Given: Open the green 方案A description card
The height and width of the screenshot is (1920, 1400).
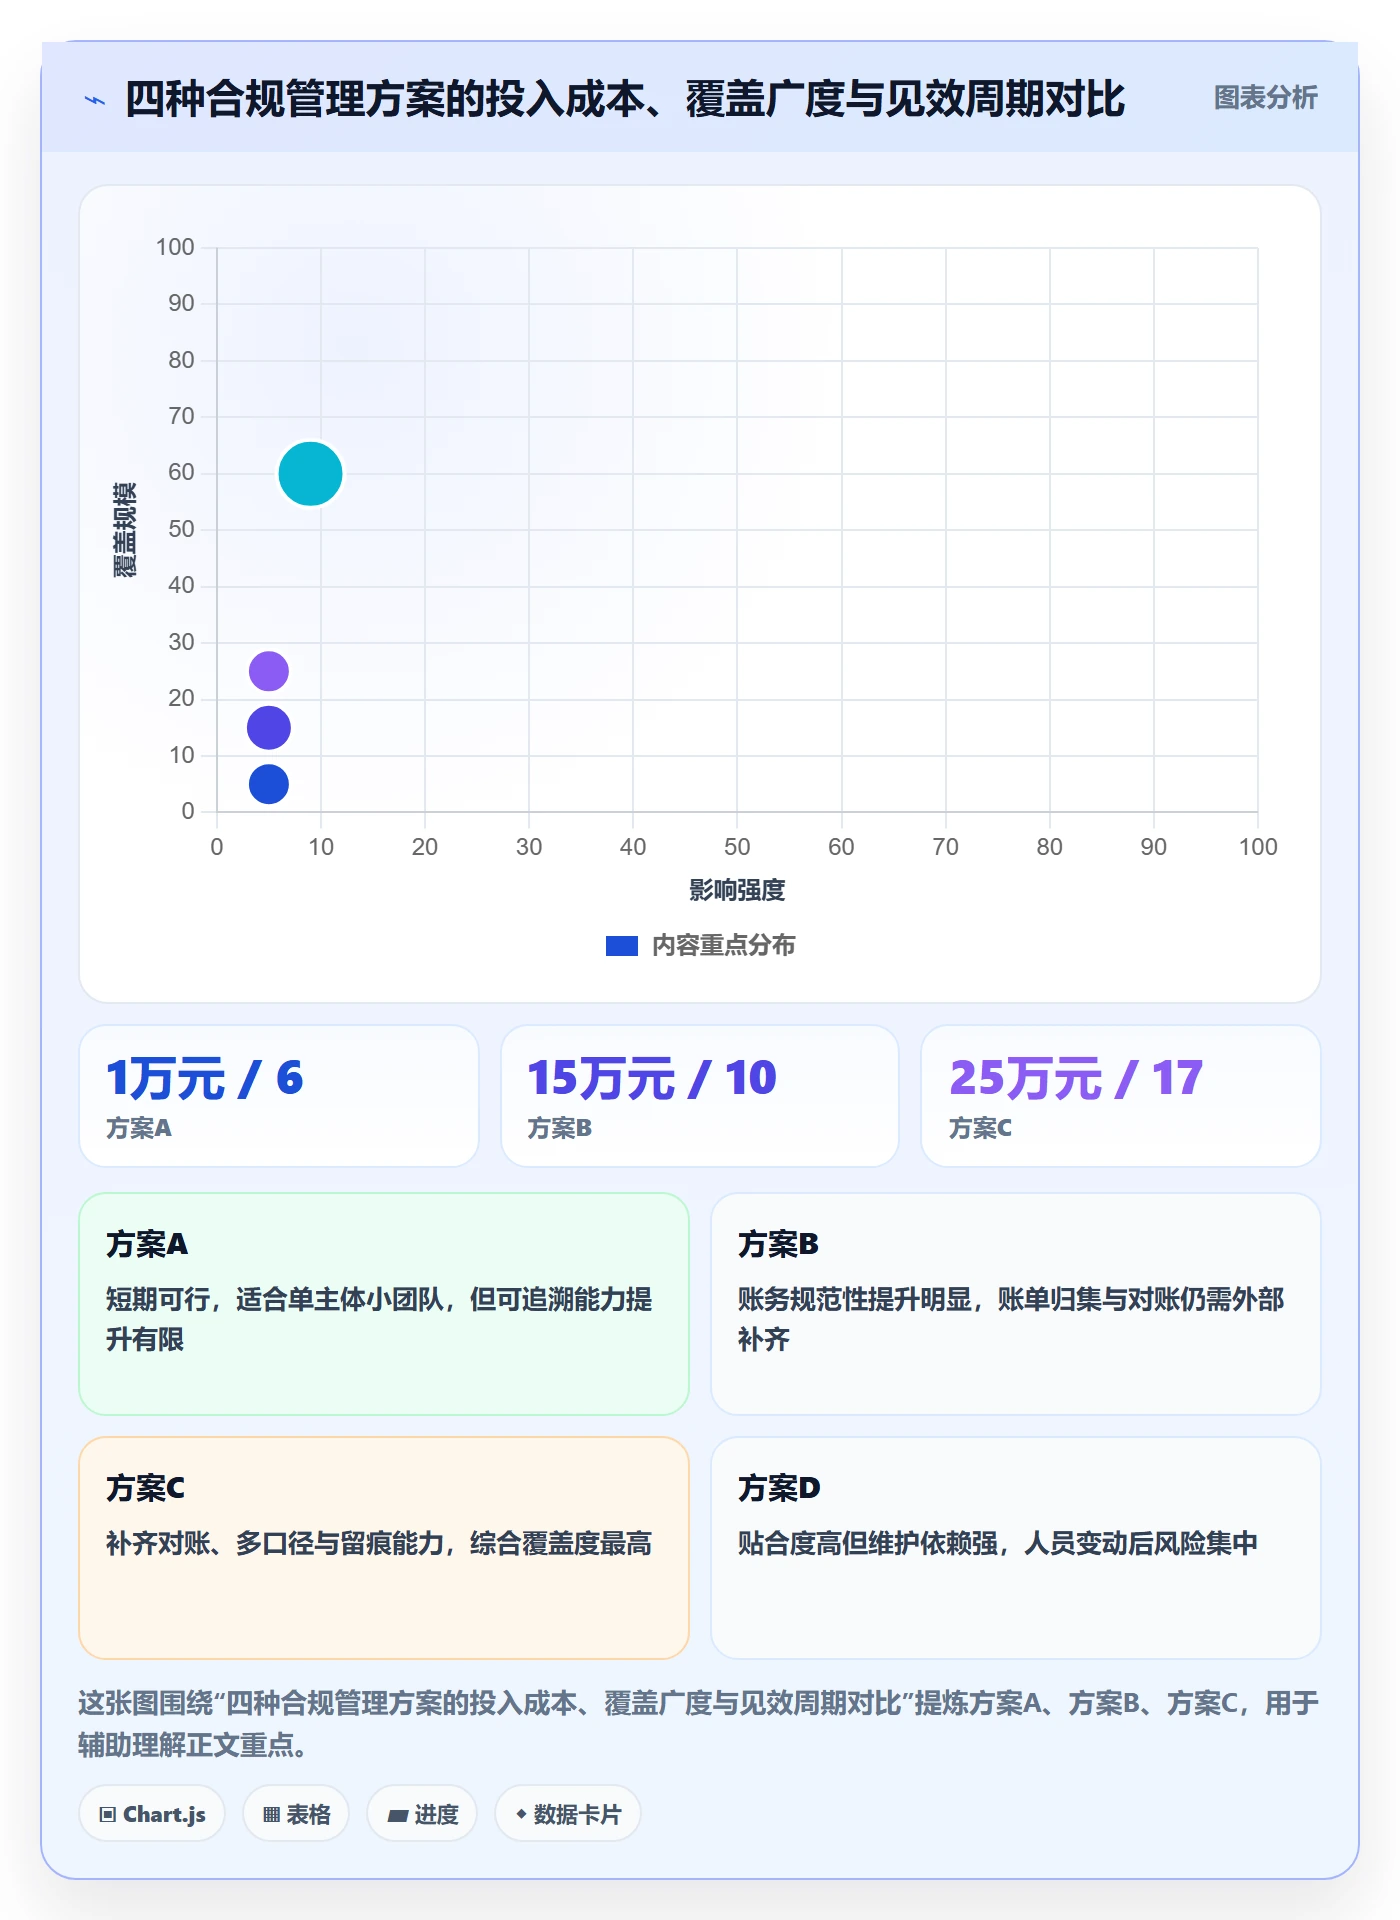Looking at the screenshot, I should click(384, 1304).
